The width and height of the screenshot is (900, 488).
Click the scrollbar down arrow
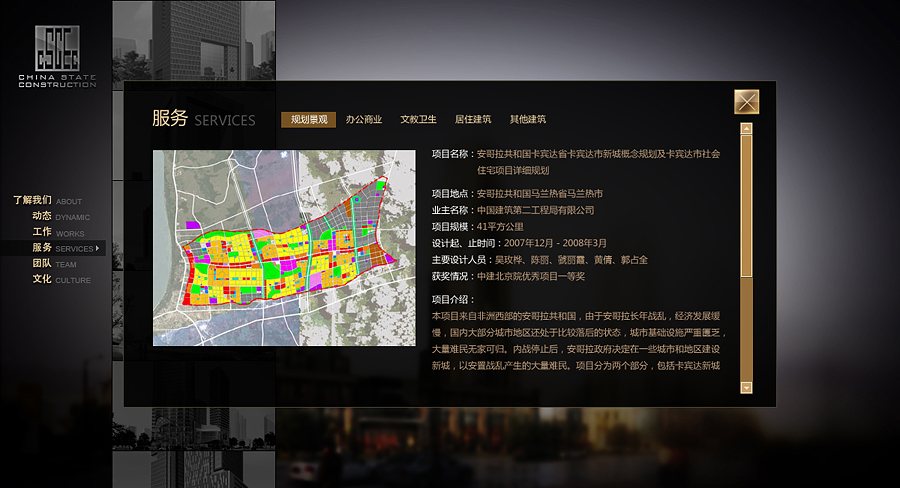[746, 386]
